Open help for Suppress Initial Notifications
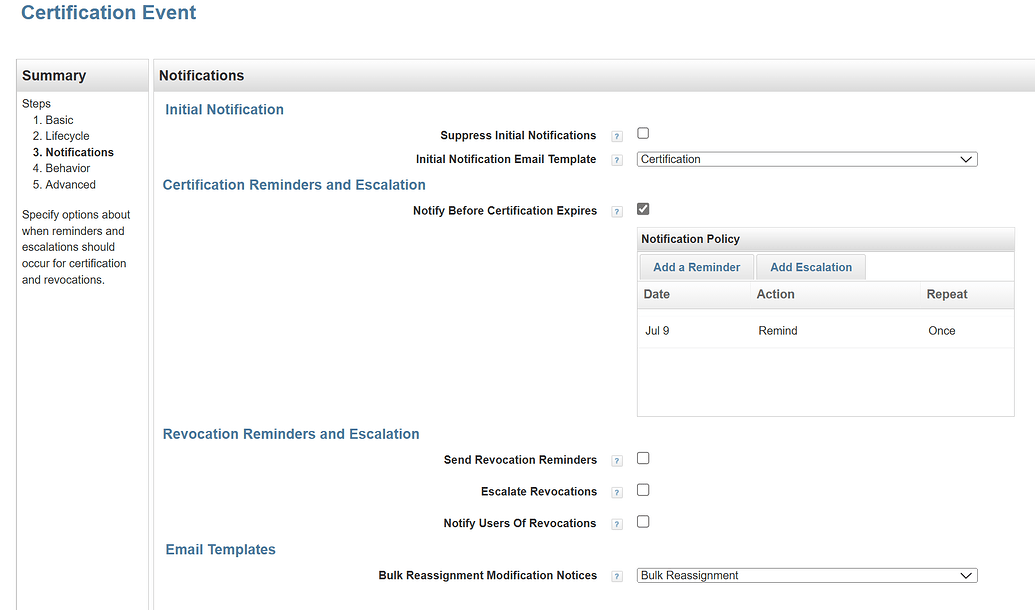 [617, 134]
